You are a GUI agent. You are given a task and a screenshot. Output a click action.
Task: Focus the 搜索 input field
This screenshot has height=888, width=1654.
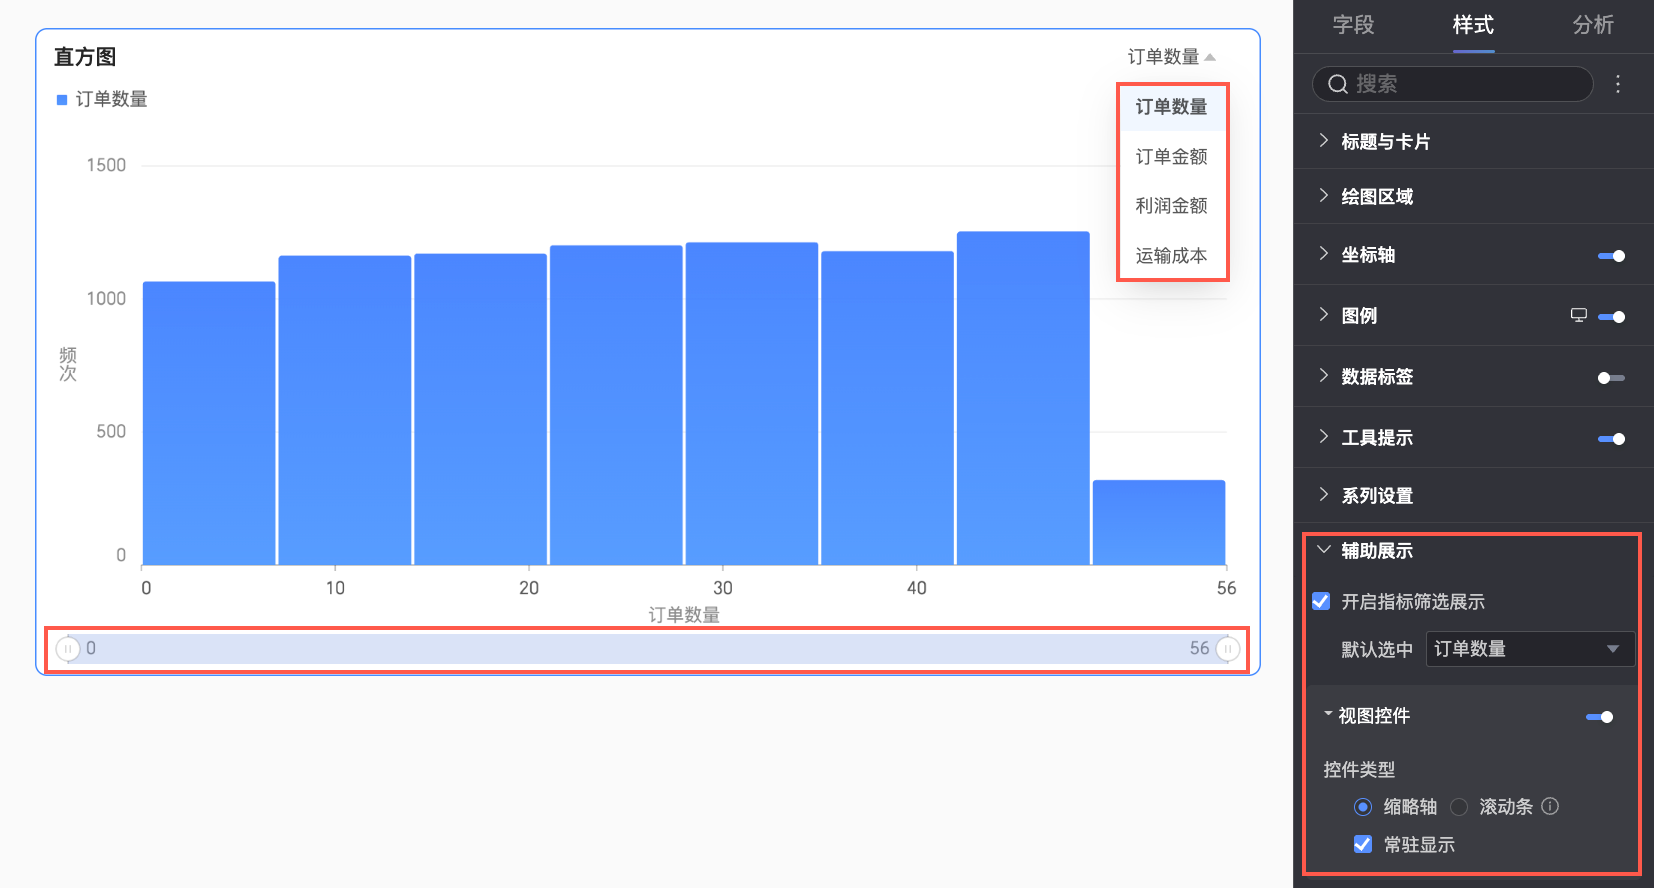click(1452, 84)
